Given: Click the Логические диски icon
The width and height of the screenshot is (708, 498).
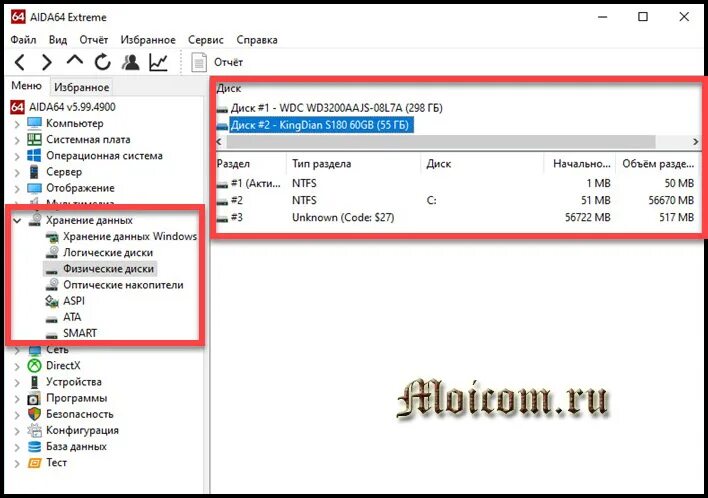Looking at the screenshot, I should (52, 252).
